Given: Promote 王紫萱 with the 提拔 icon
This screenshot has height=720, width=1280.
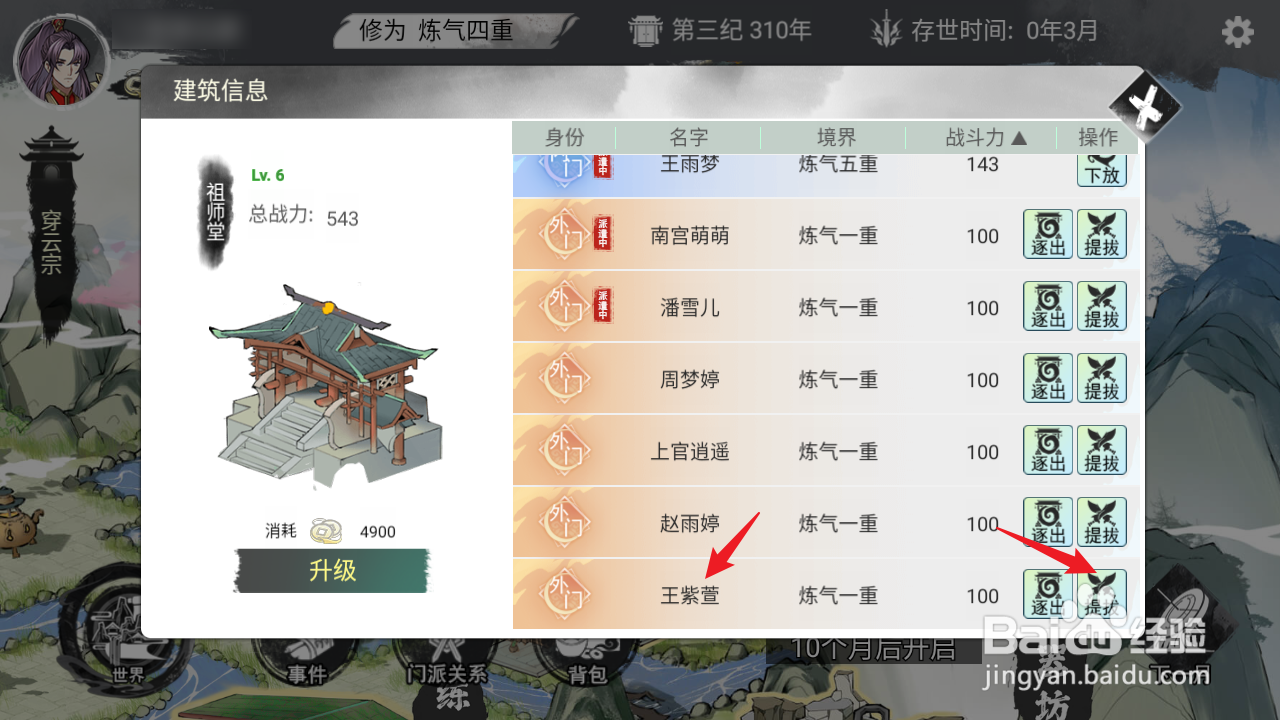Looking at the screenshot, I should coord(1102,595).
